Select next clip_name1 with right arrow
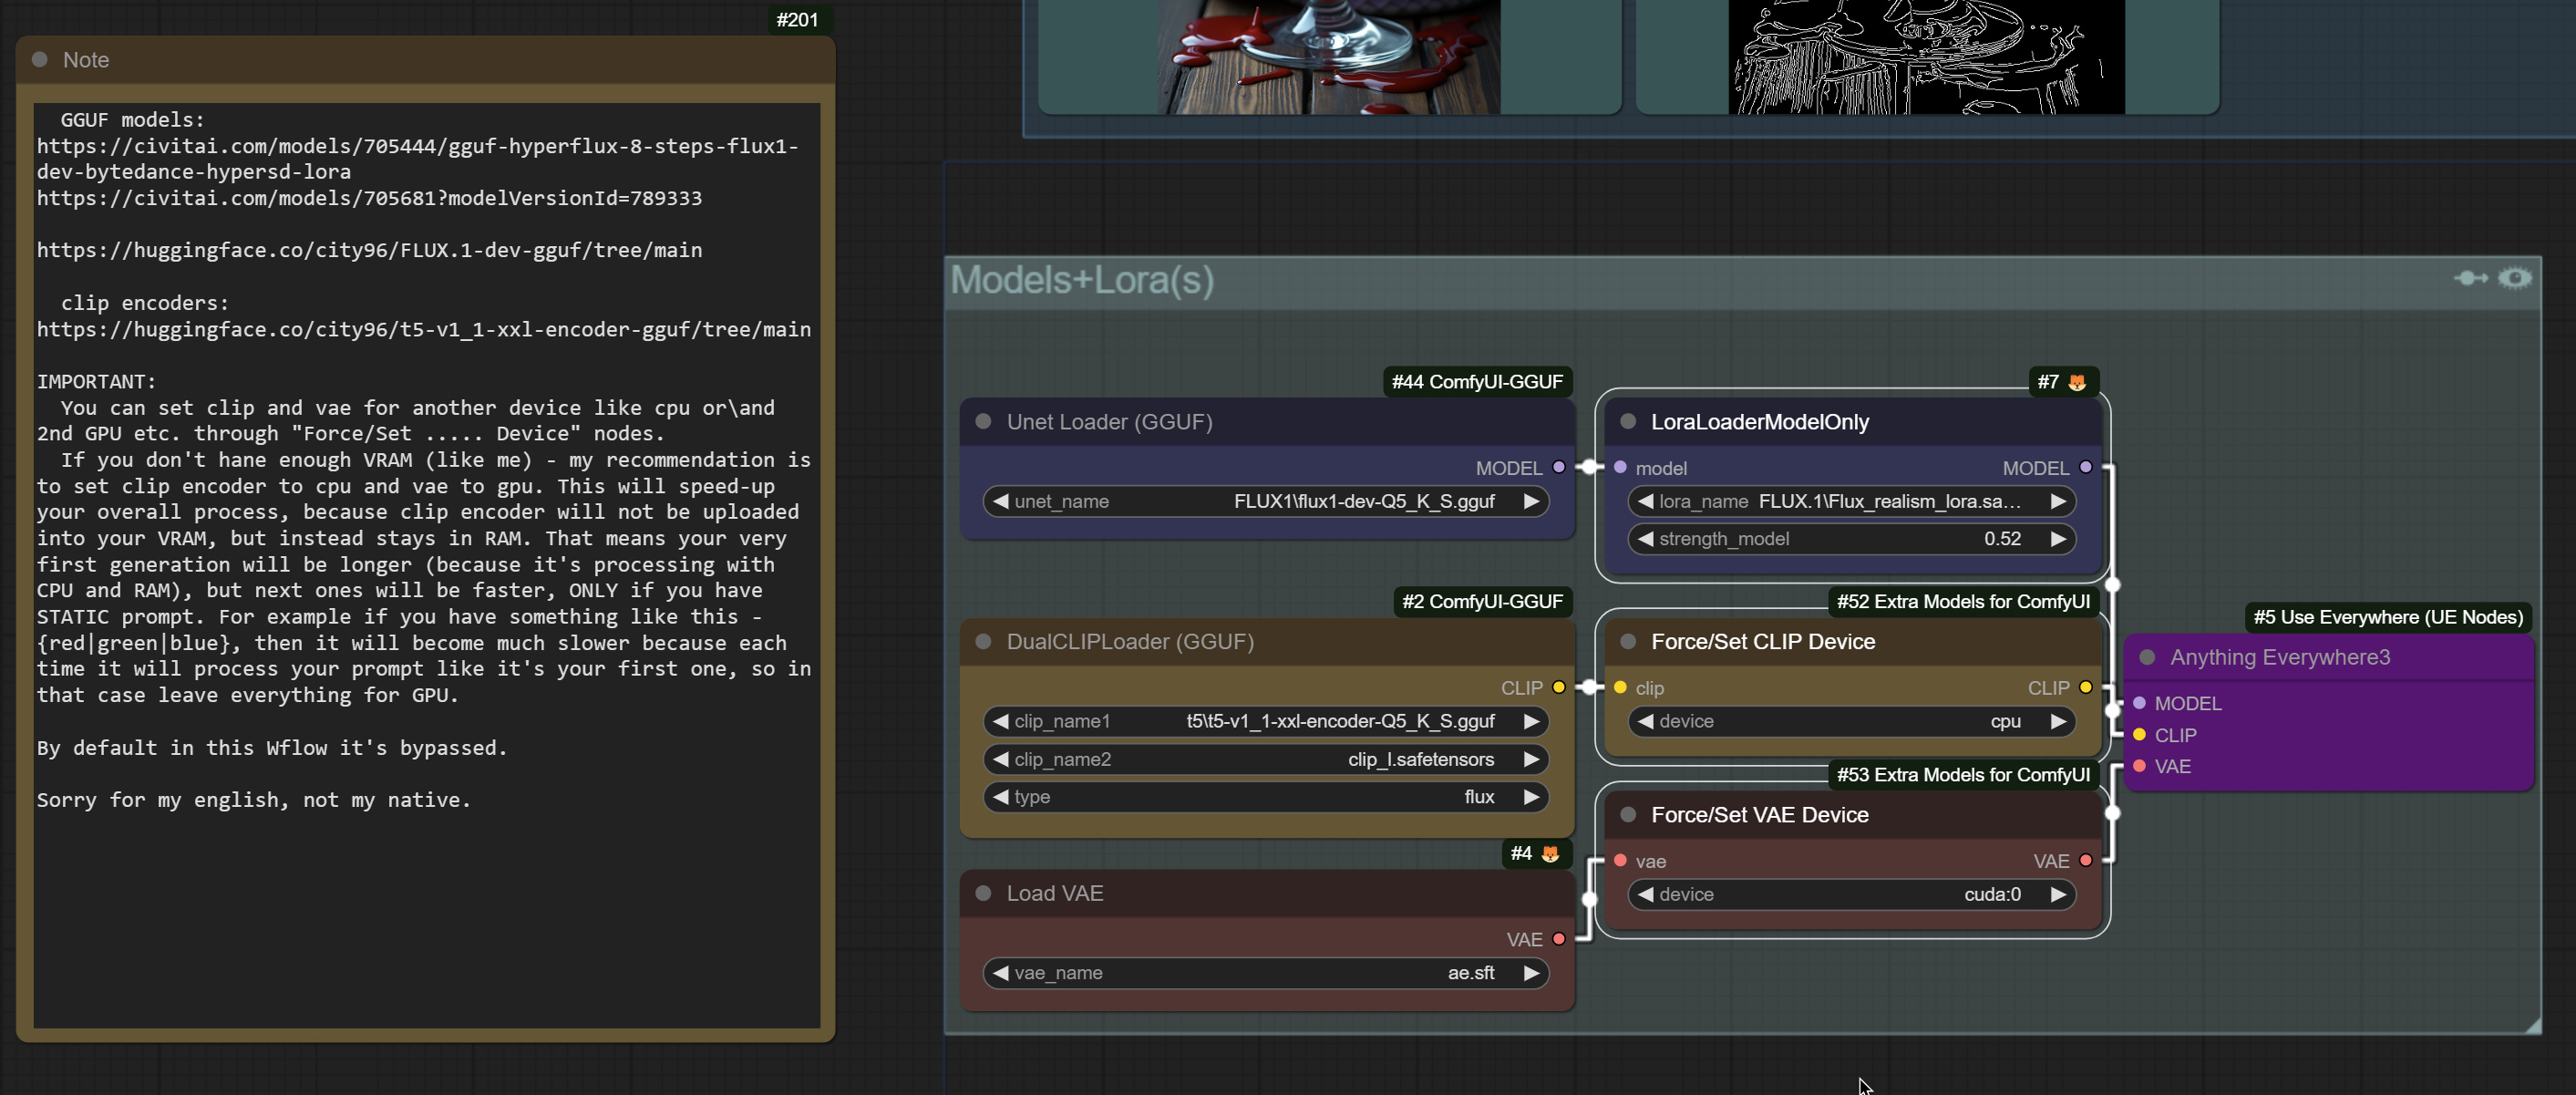Viewport: 2576px width, 1095px height. pyautogui.click(x=1531, y=721)
